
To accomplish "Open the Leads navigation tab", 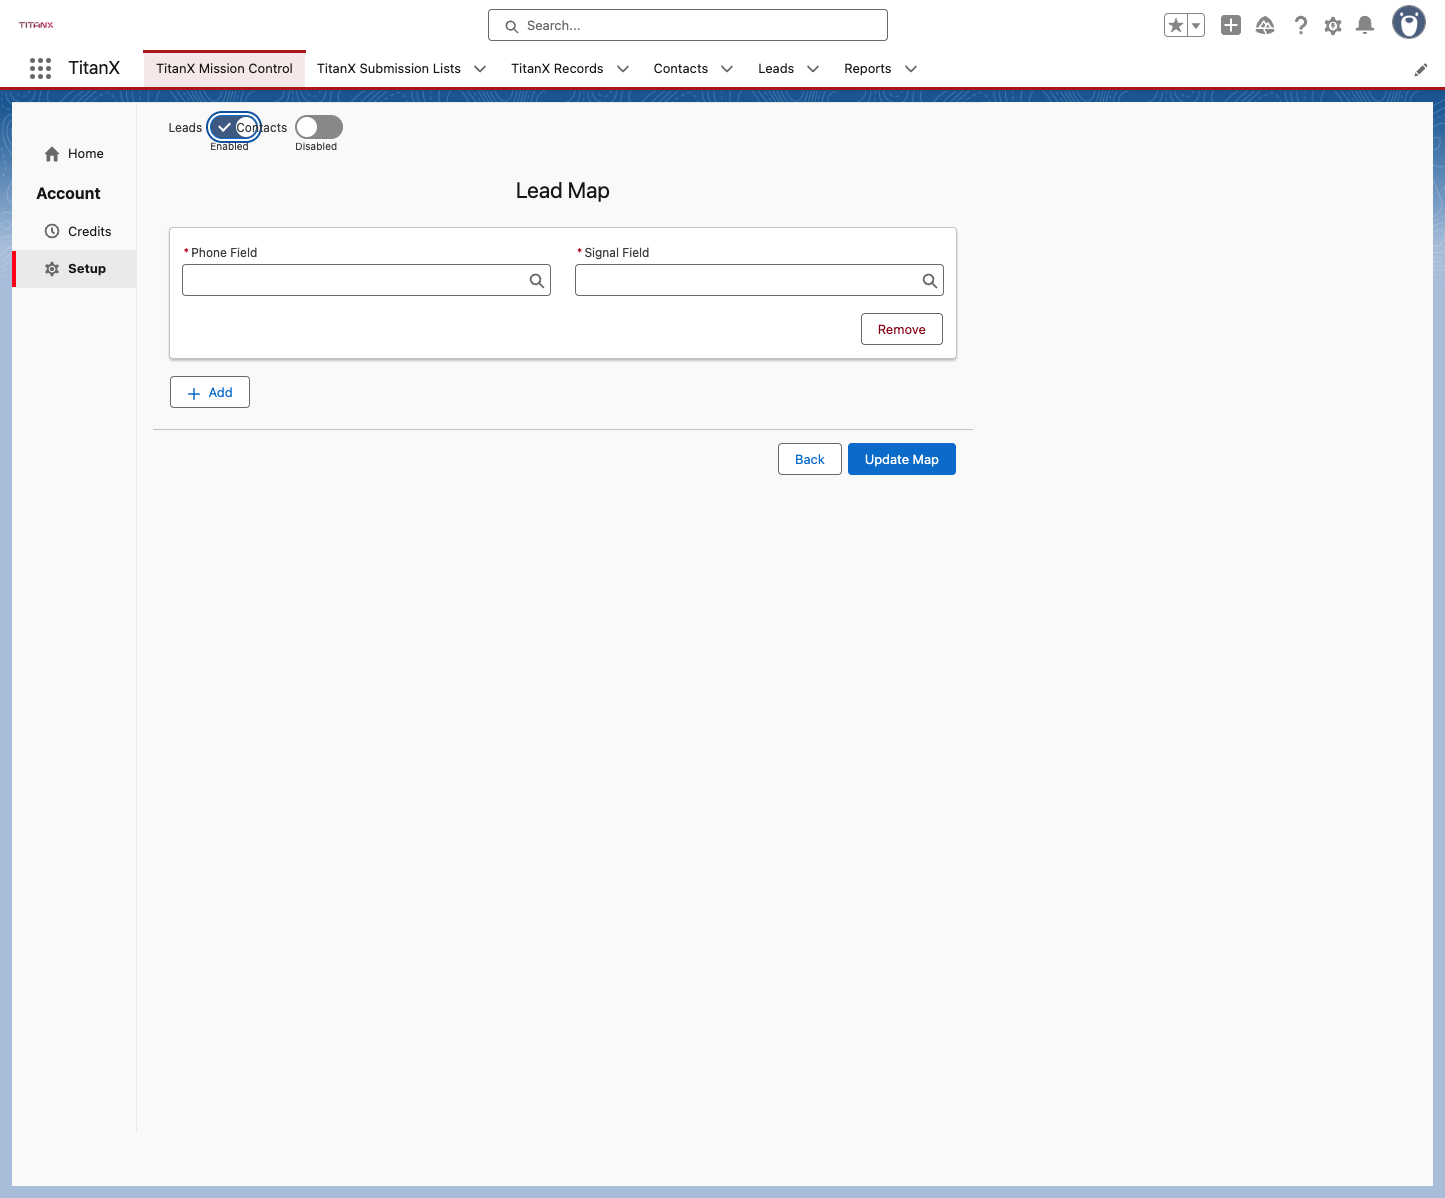I will [x=776, y=69].
